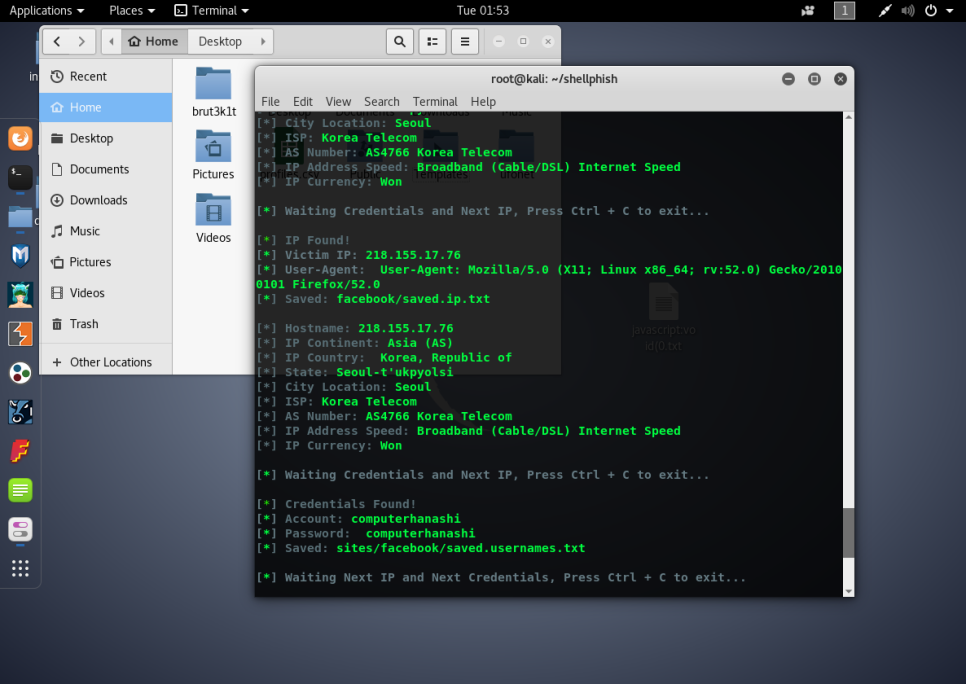
Task: Open Firefox from the dock
Action: click(20, 138)
